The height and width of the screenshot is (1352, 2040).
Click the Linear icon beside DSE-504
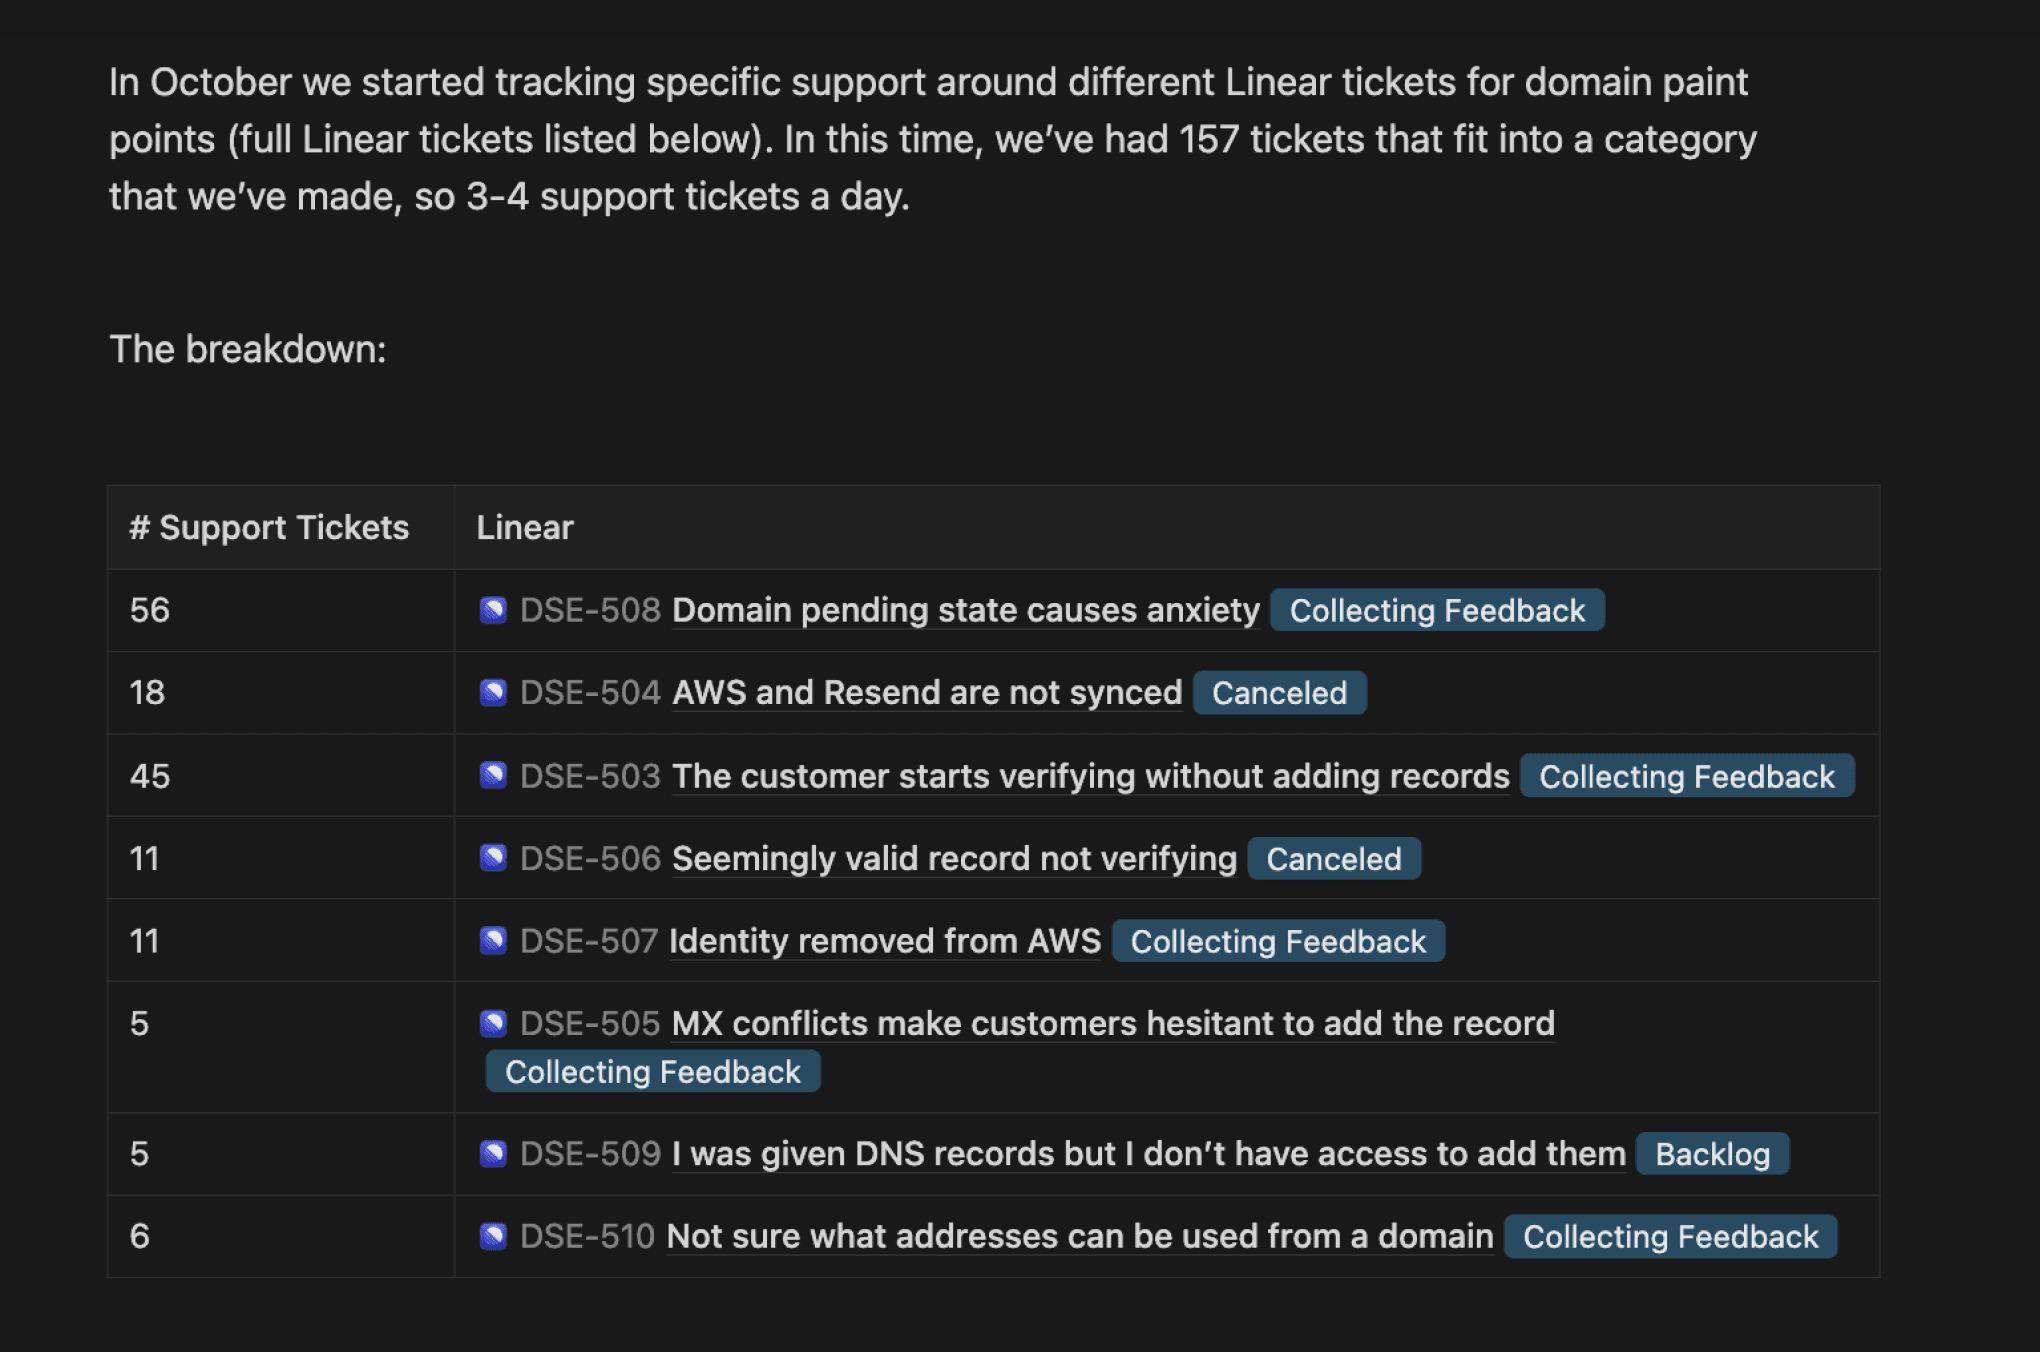click(493, 693)
